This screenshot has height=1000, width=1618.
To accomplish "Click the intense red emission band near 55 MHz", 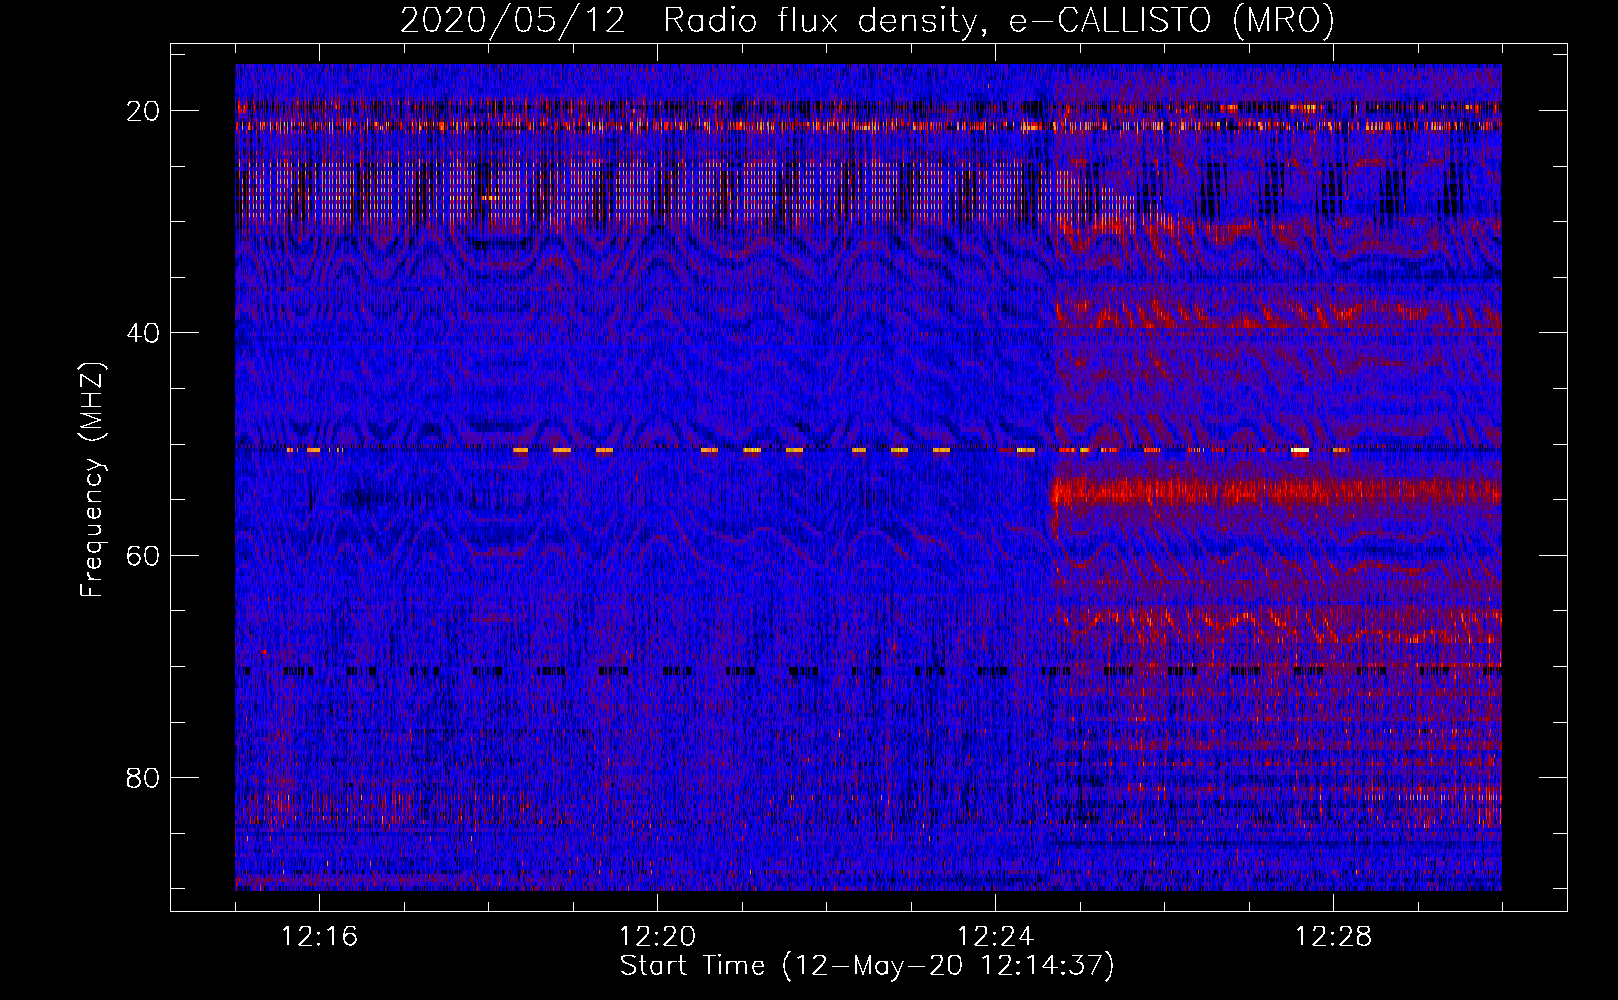I will pos(1277,491).
